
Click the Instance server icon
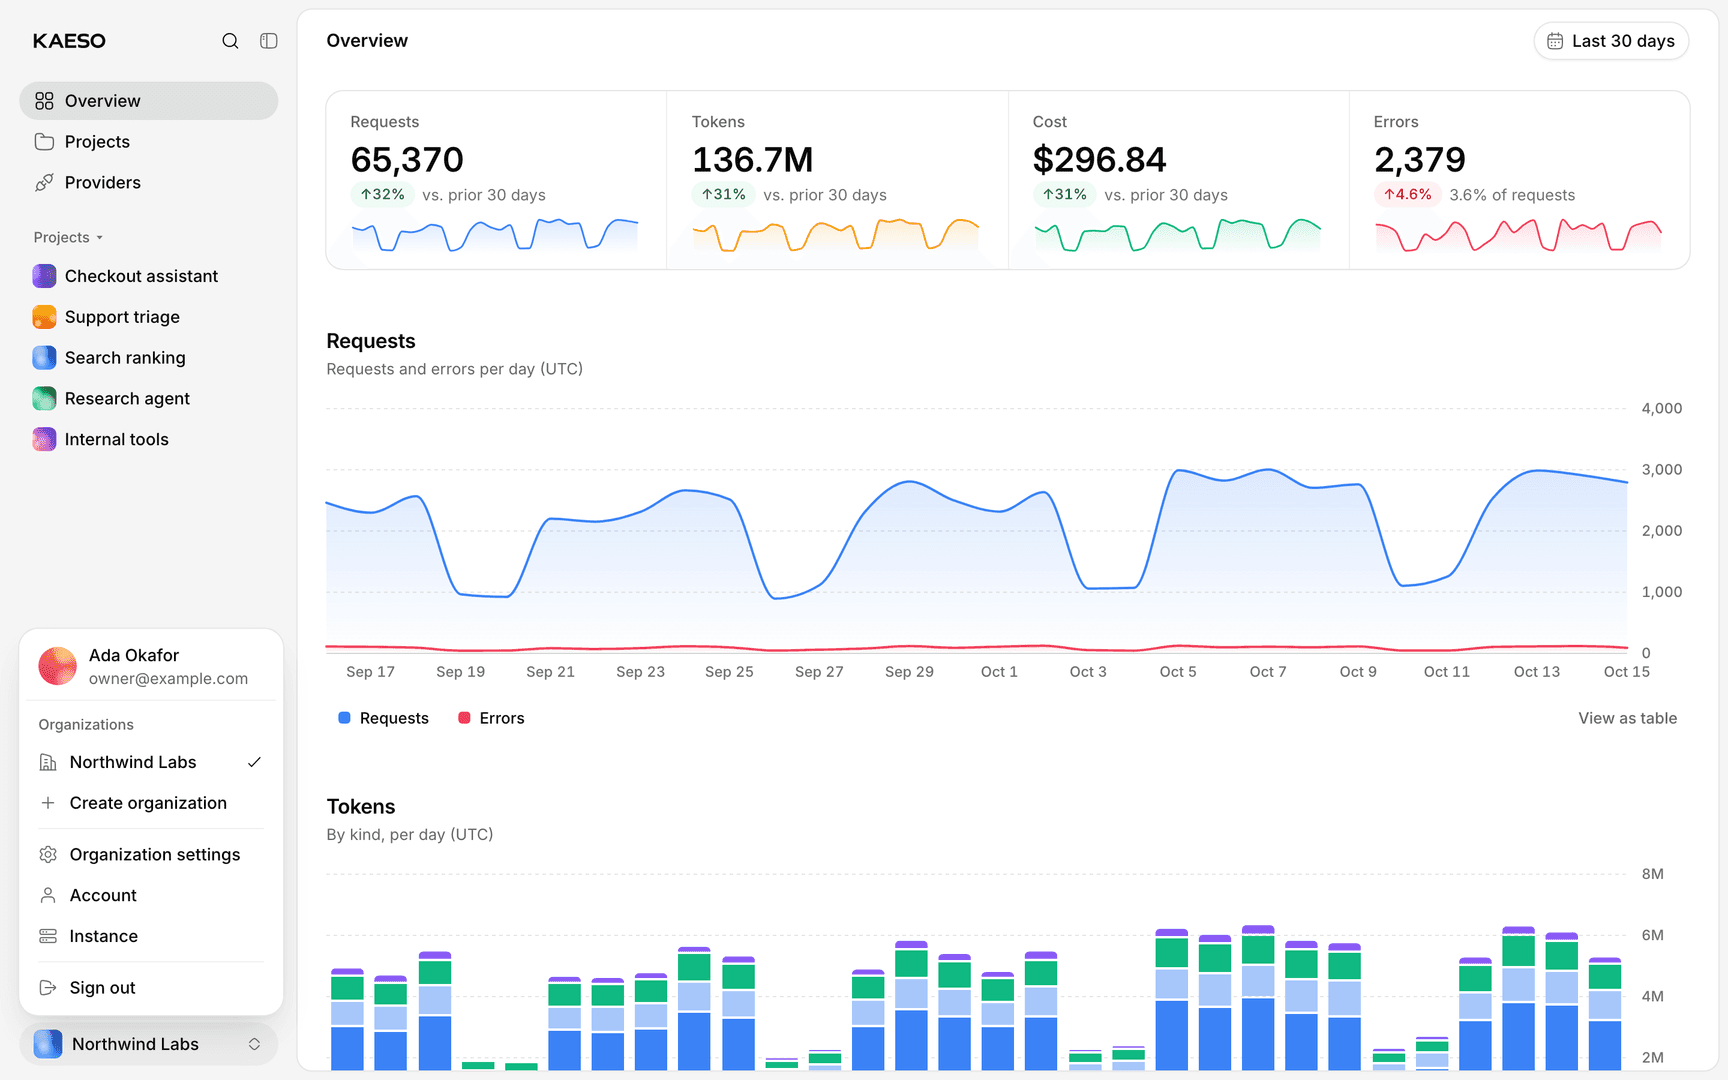pos(48,937)
